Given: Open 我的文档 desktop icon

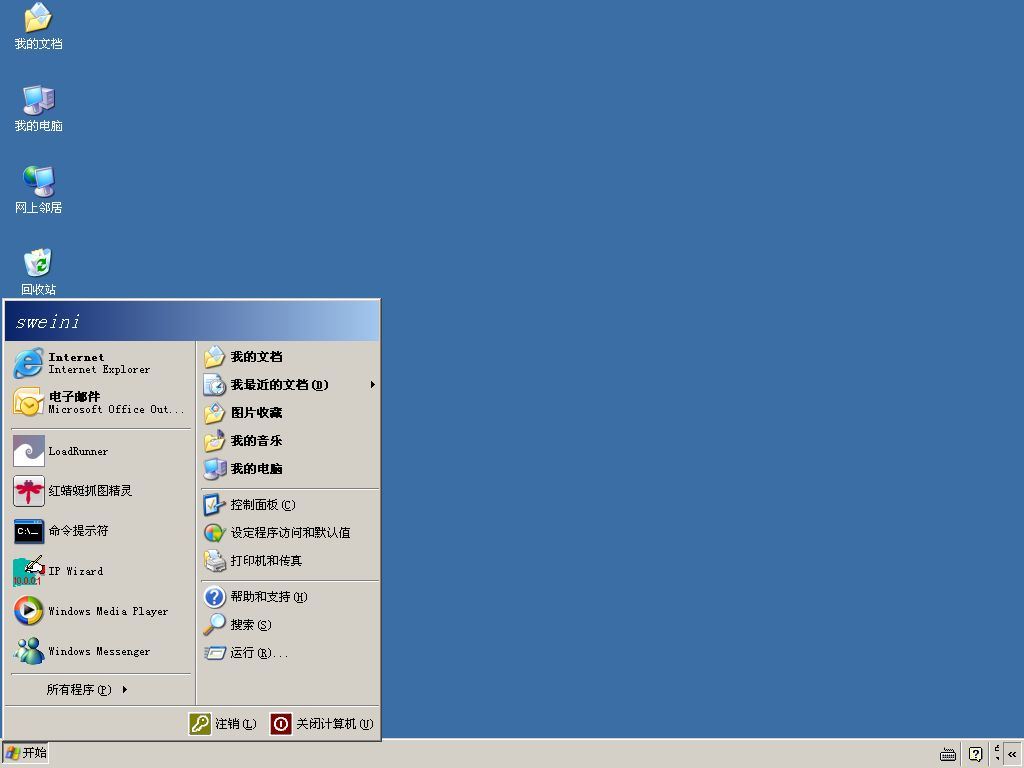Looking at the screenshot, I should coord(38,26).
